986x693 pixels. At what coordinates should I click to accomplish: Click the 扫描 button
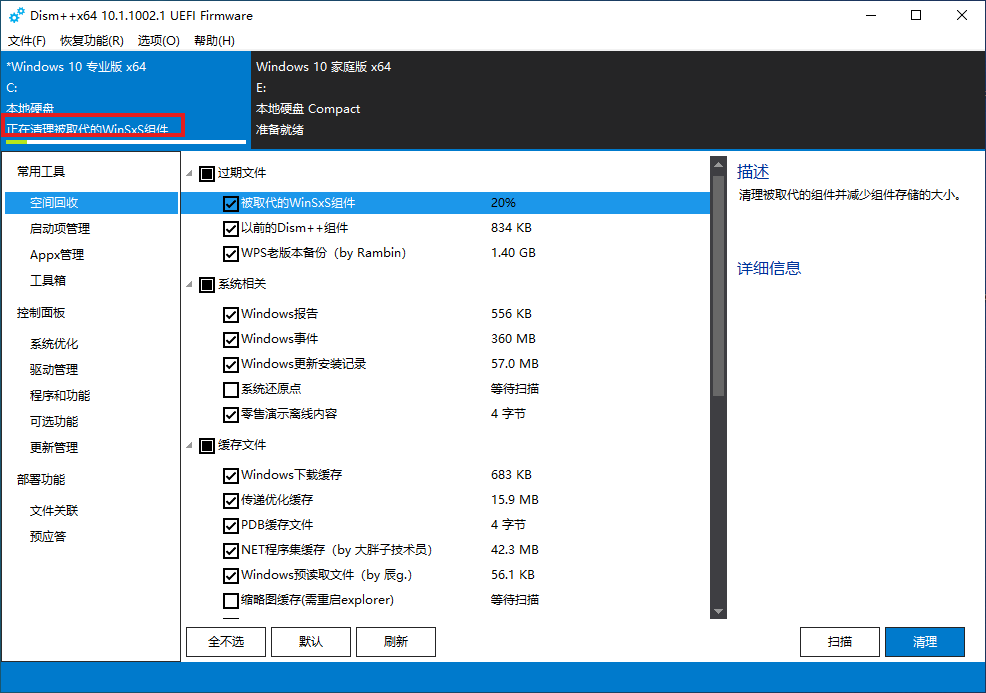coord(839,641)
